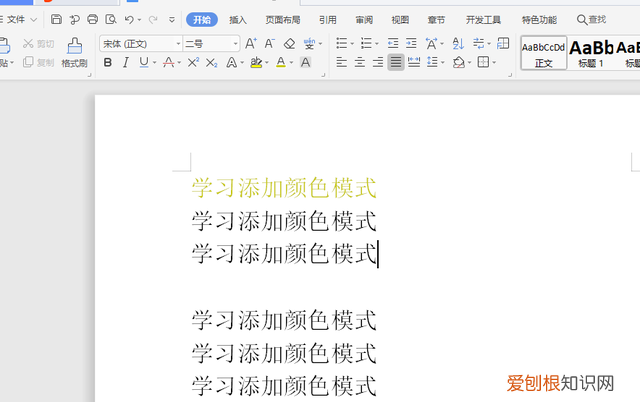Decrease font size with A- icon

[269, 43]
